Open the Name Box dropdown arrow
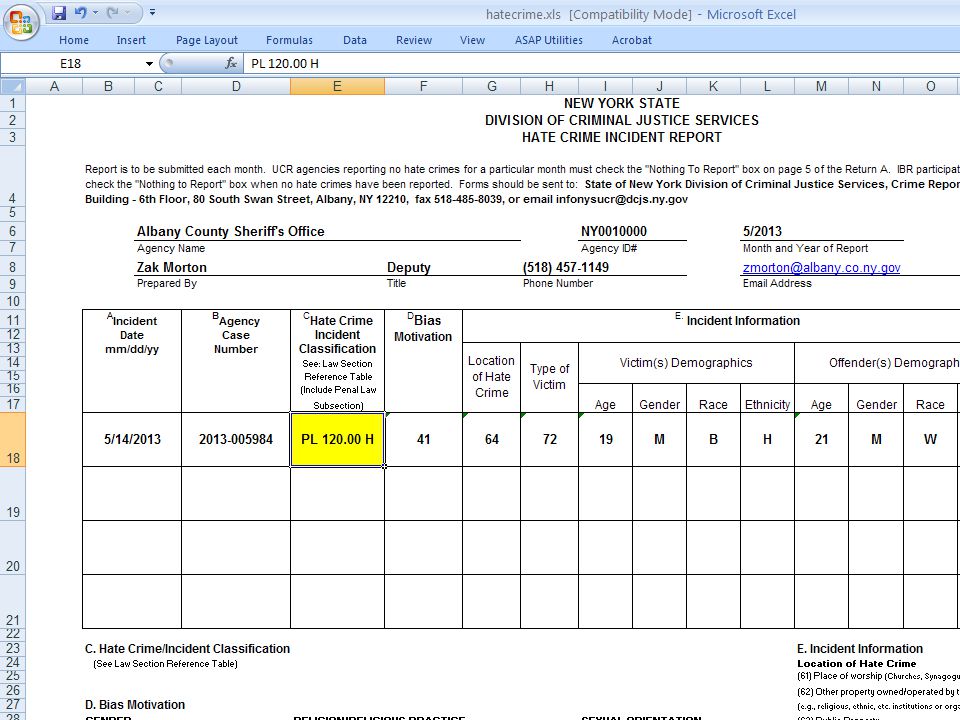Screen dimensions: 960x720 (149, 64)
